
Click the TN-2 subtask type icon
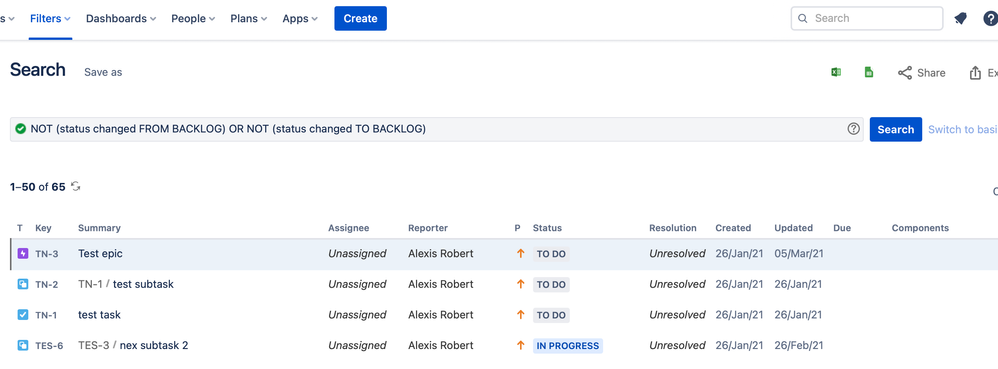[x=23, y=284]
